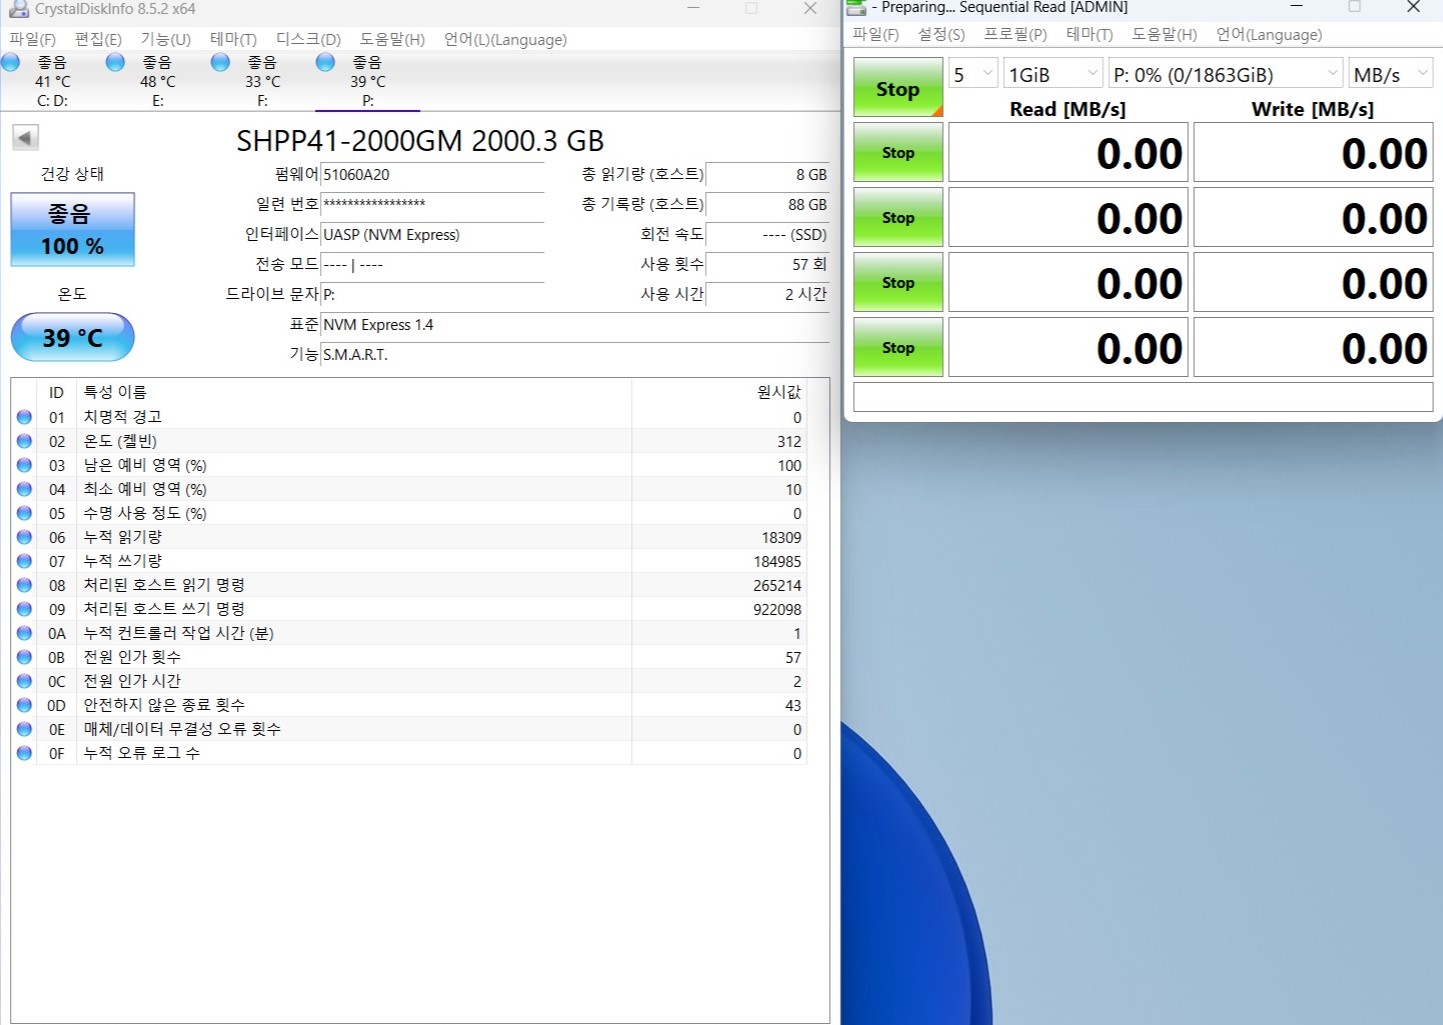Screen dimensions: 1443x1025
Task: Click the 원시값 column header
Action: (718, 392)
